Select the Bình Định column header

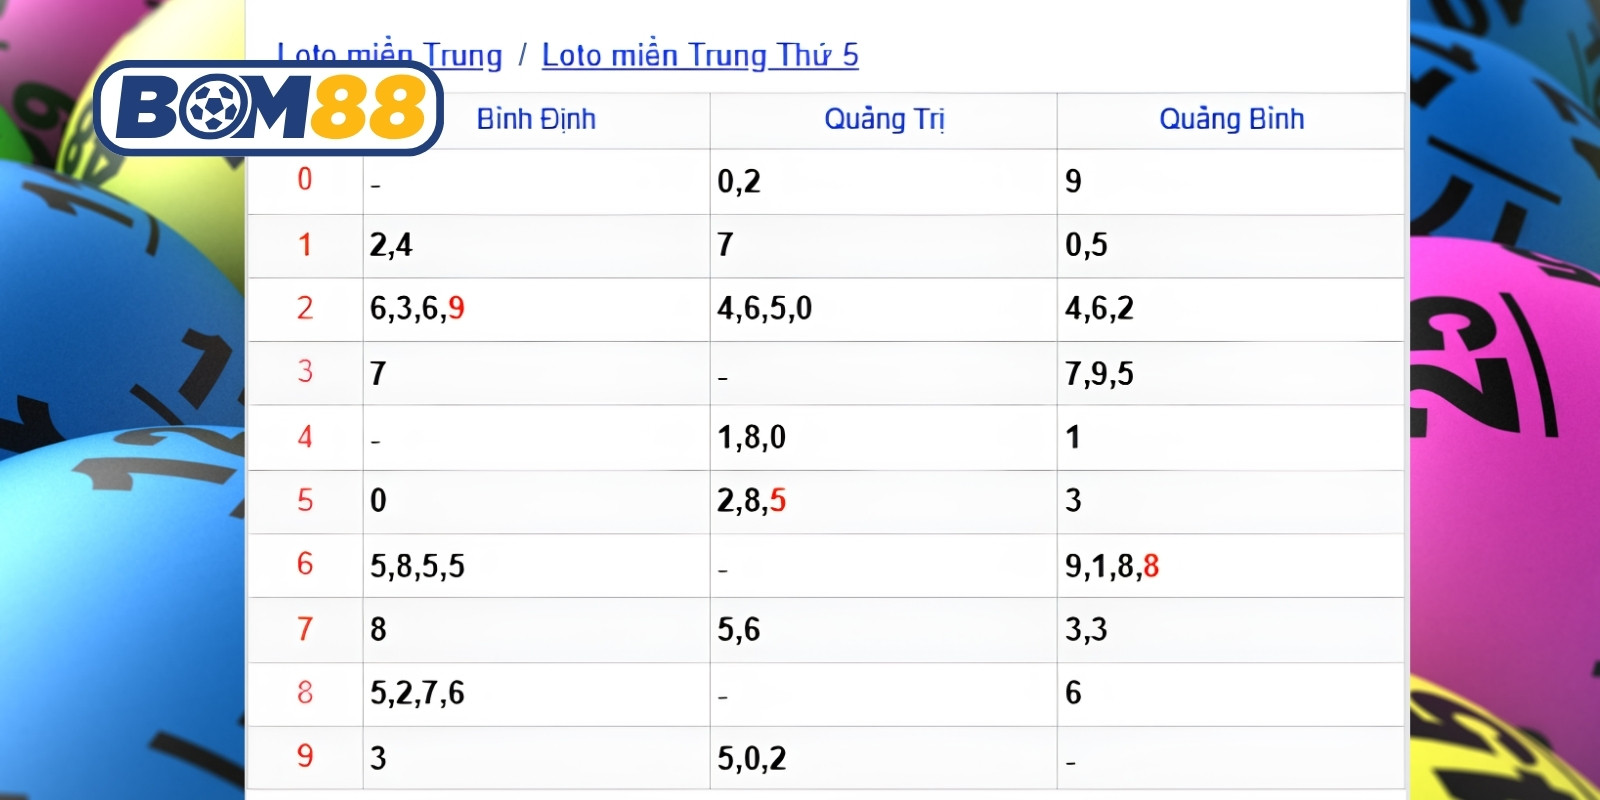pos(536,119)
